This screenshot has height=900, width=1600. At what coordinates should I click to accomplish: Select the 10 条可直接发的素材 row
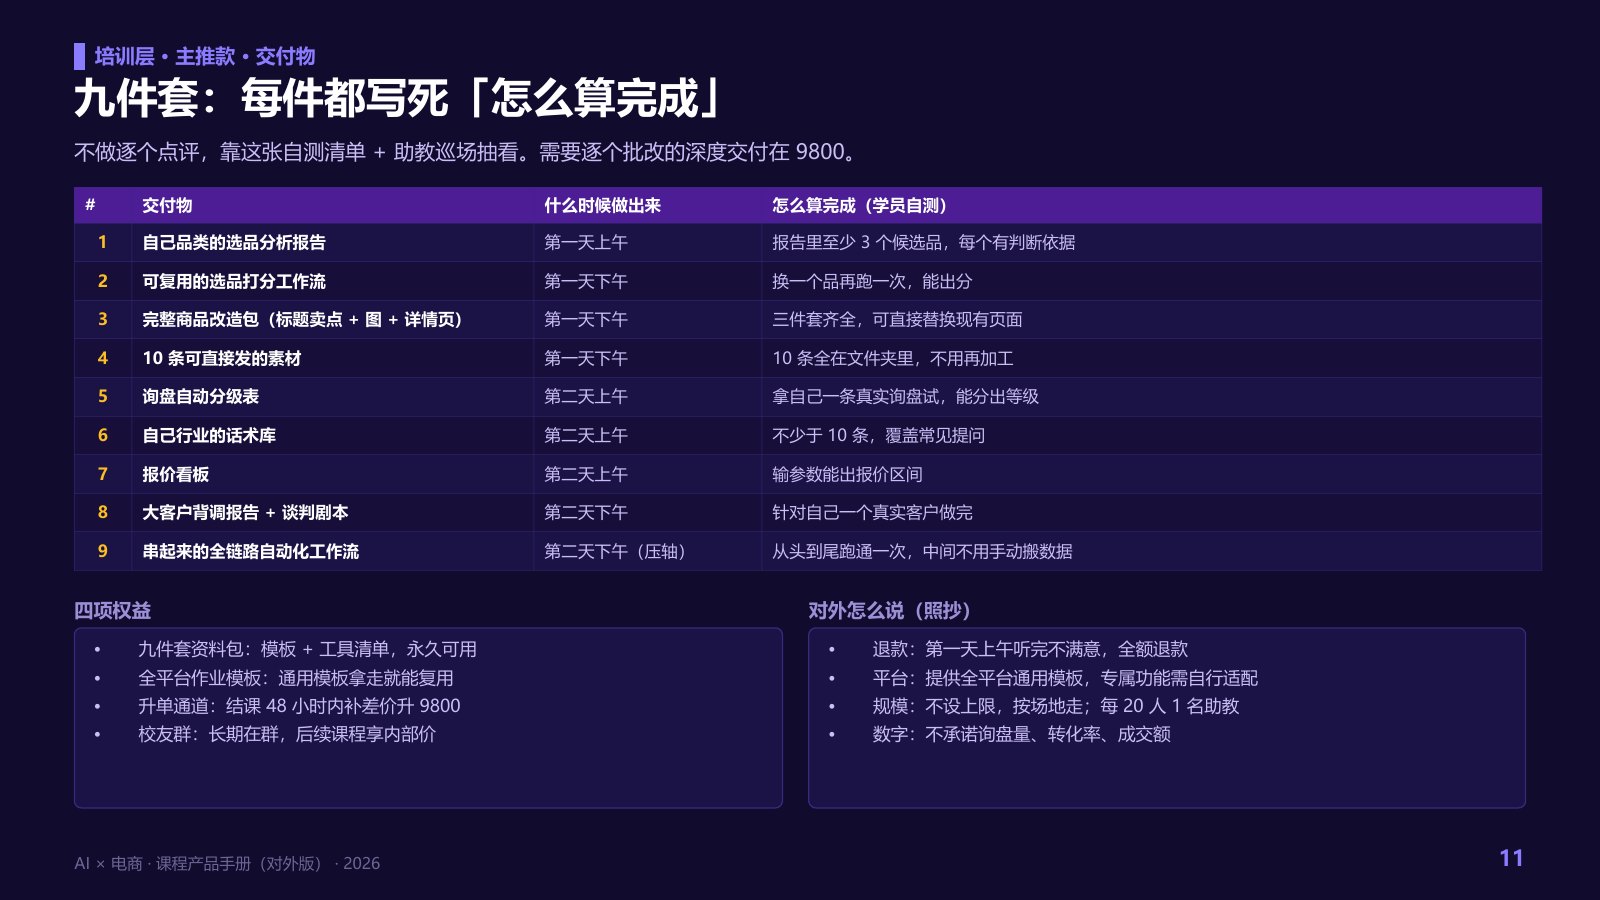click(x=808, y=358)
